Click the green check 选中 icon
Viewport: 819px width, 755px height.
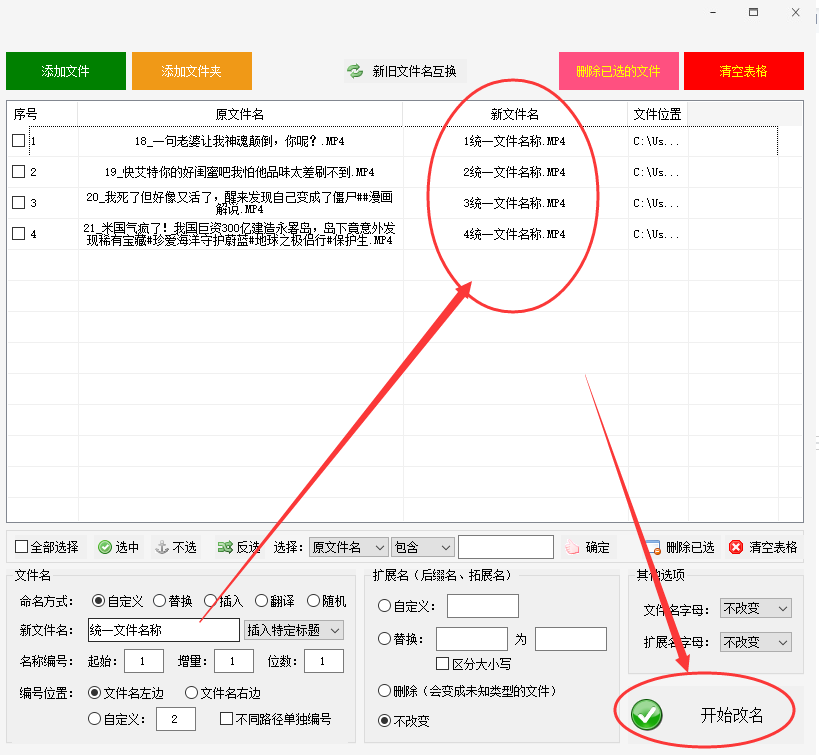(x=105, y=547)
